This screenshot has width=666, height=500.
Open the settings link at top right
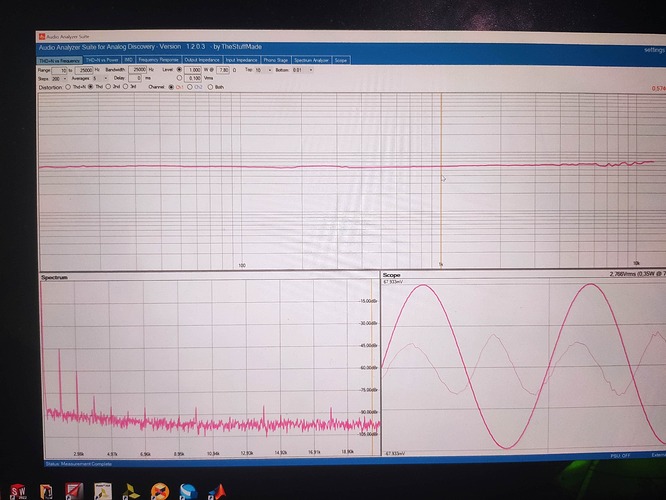[x=653, y=49]
